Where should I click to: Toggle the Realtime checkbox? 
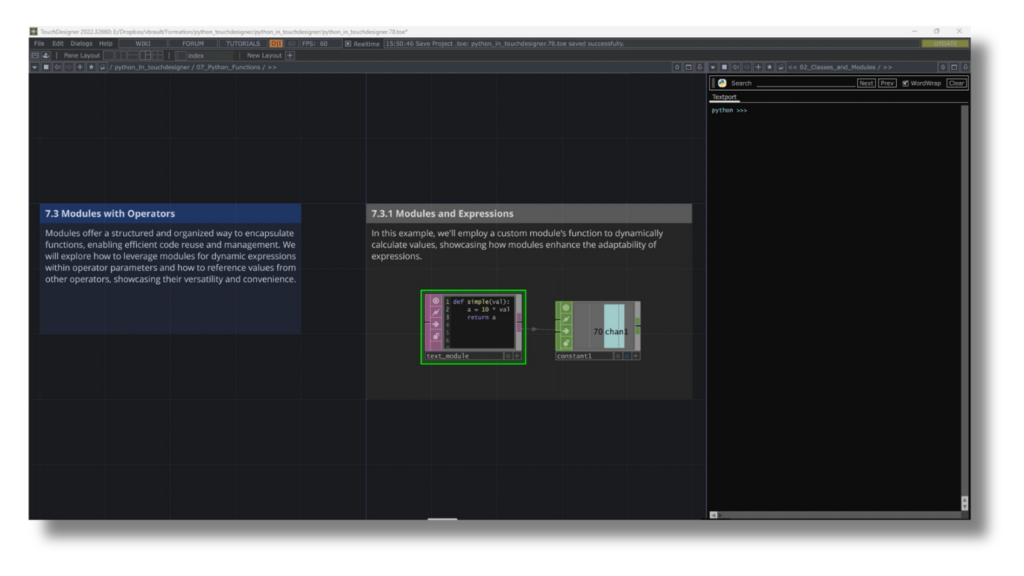pyautogui.click(x=348, y=44)
